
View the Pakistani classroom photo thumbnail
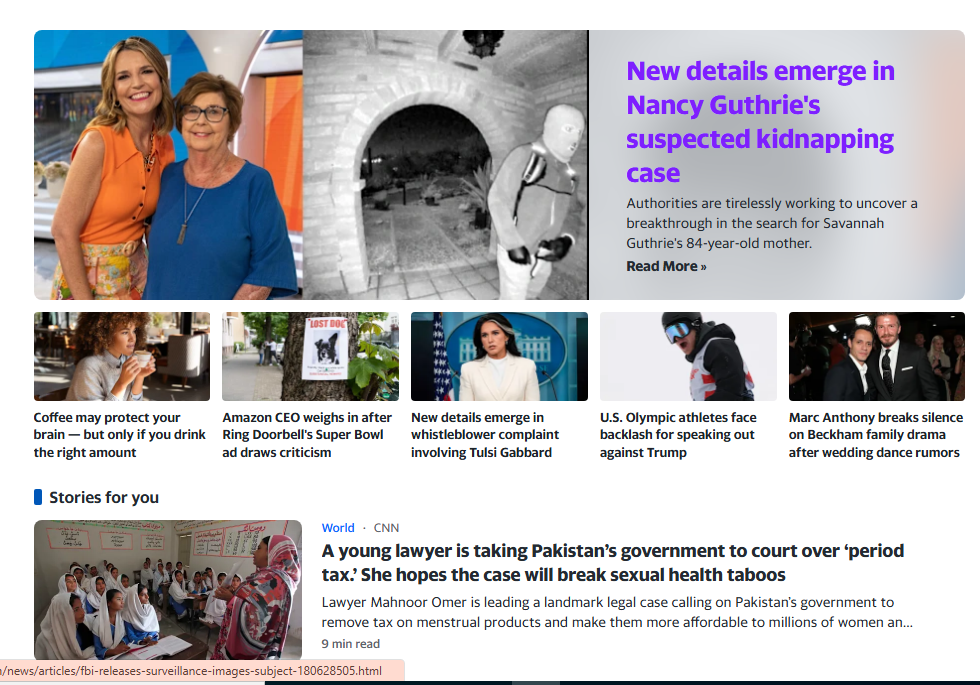168,590
